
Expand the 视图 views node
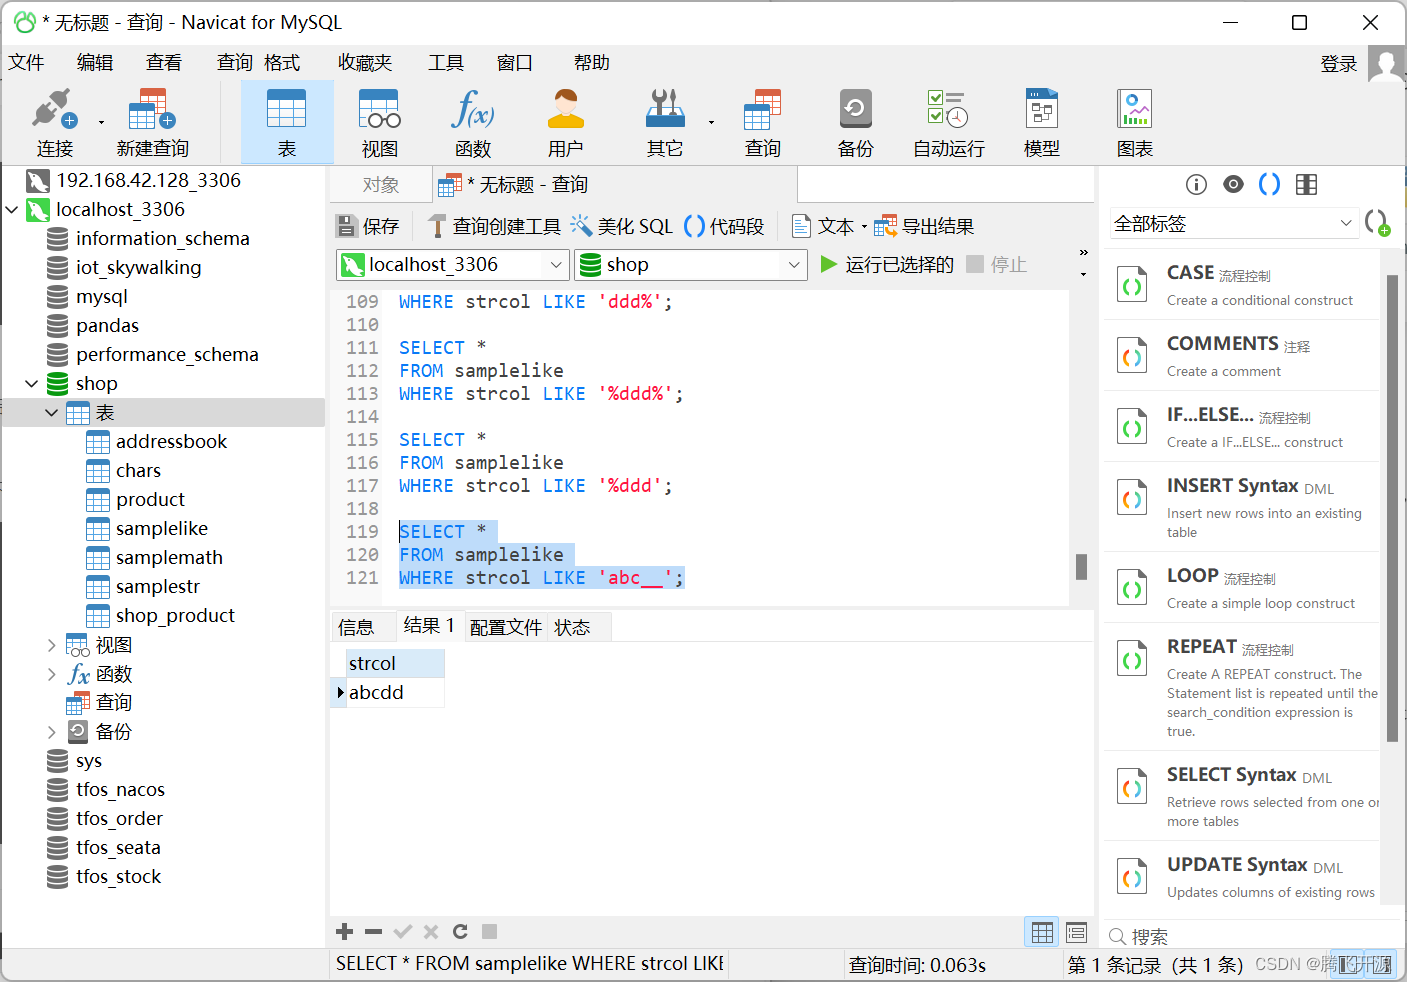52,645
